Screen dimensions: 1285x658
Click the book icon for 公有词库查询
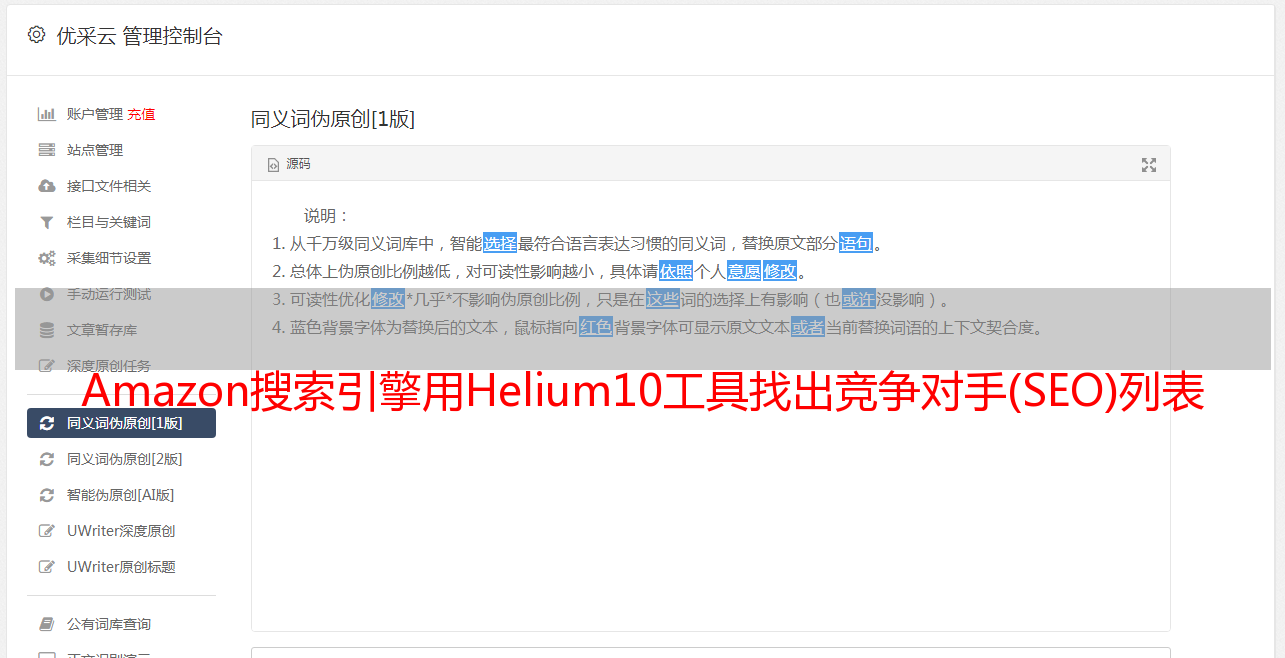click(46, 624)
